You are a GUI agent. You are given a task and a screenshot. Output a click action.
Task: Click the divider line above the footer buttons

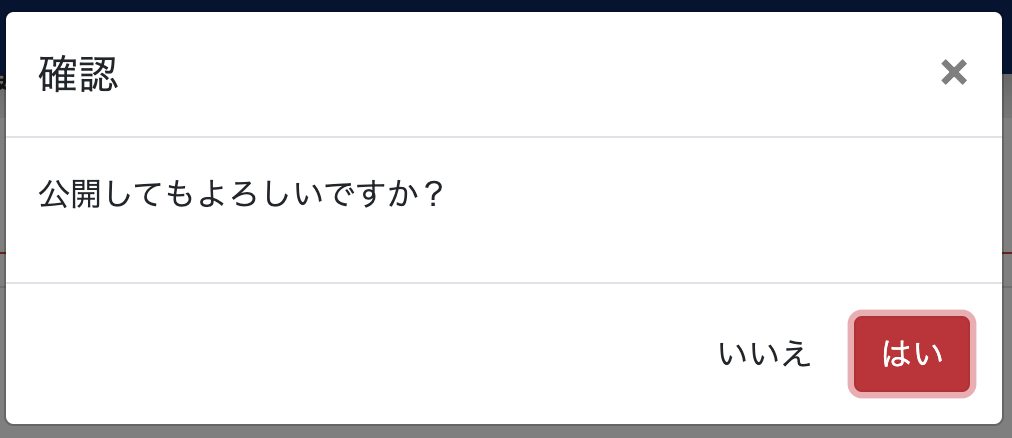pyautogui.click(x=503, y=283)
